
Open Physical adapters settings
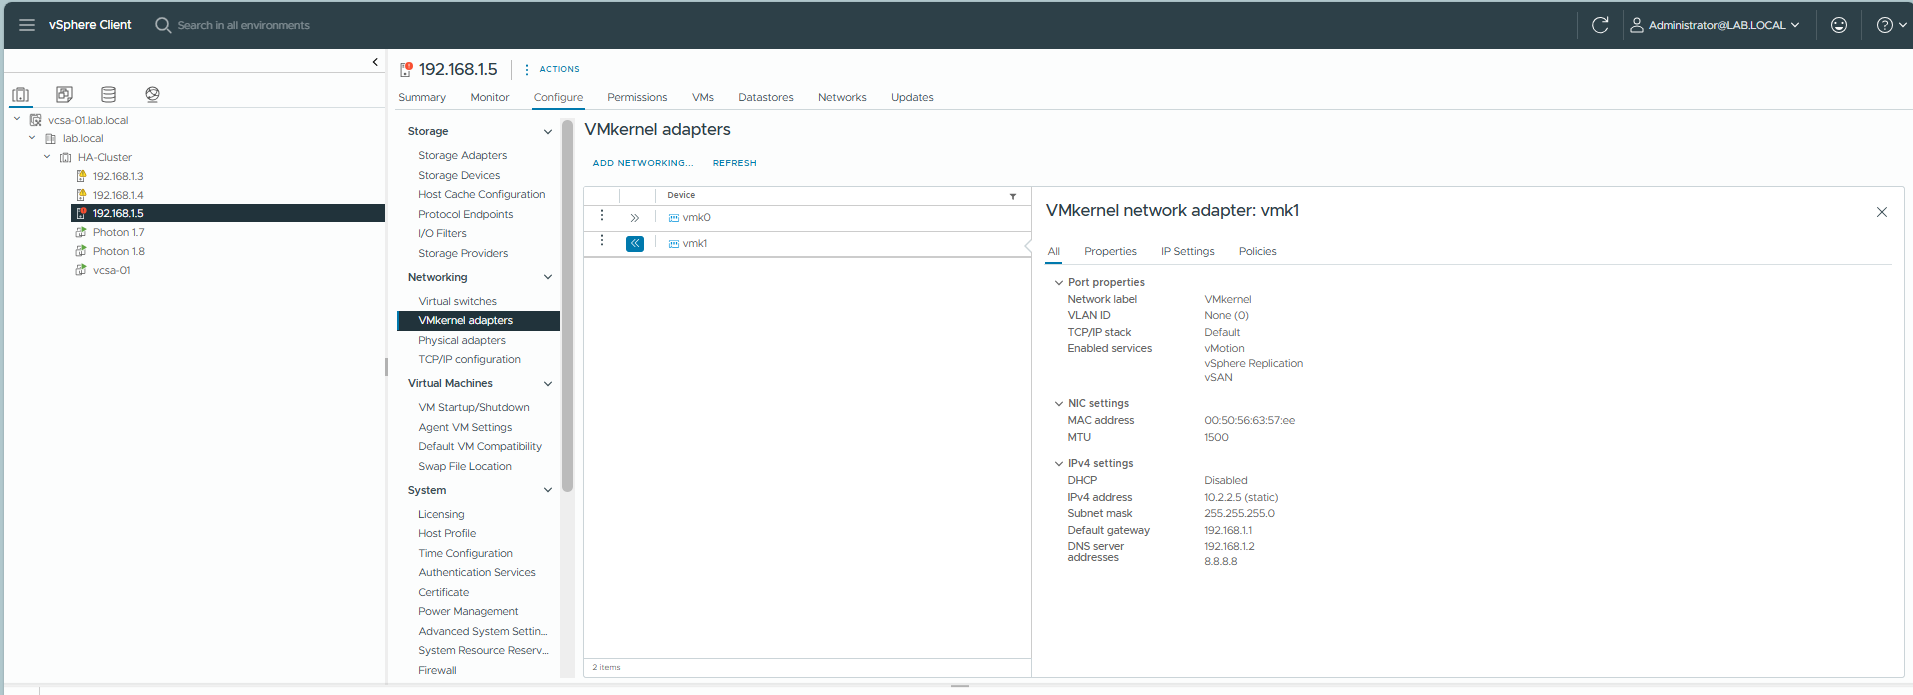(462, 340)
